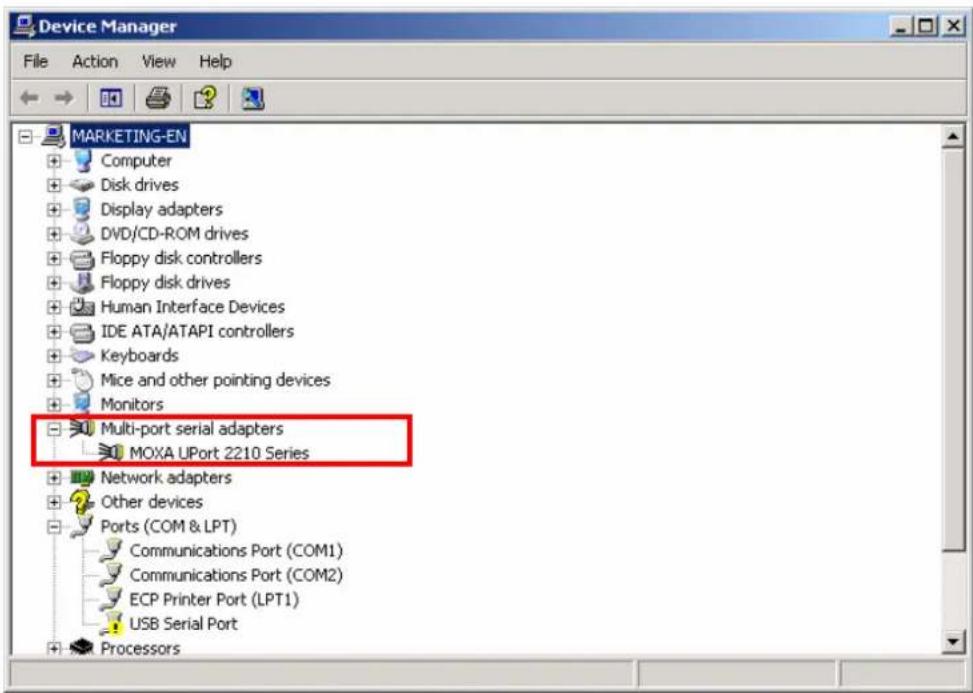Click the scrollbar up arrow
Screen dimensions: 973x693
[953, 136]
